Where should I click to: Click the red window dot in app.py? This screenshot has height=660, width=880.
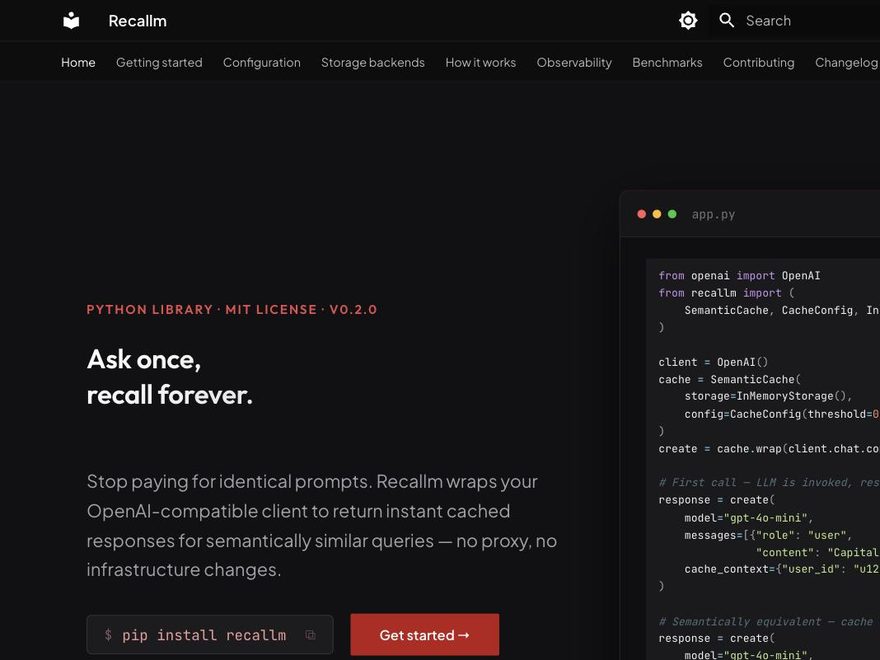point(641,214)
